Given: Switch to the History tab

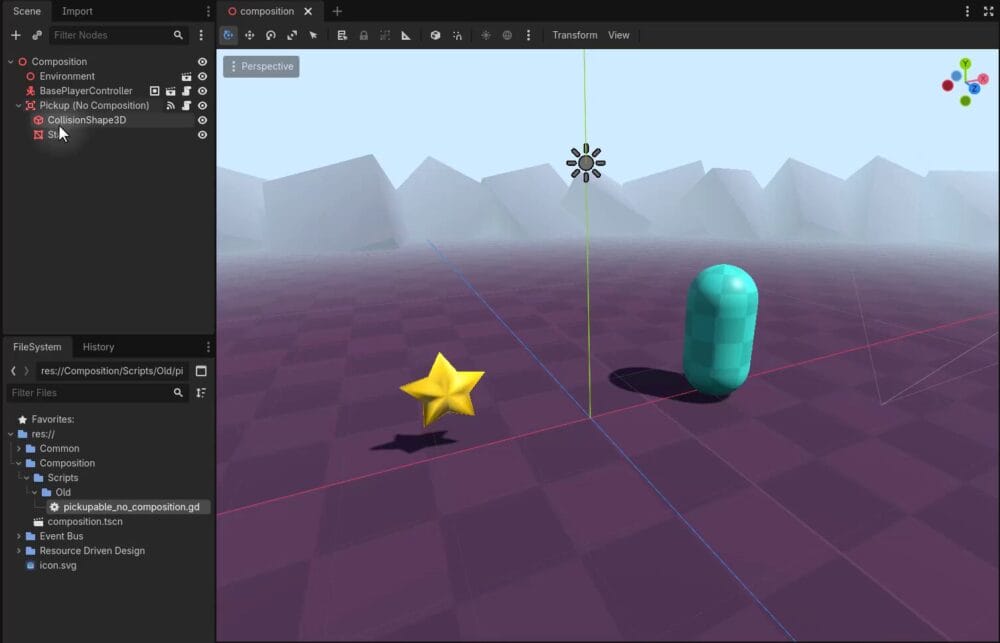Looking at the screenshot, I should [x=98, y=347].
